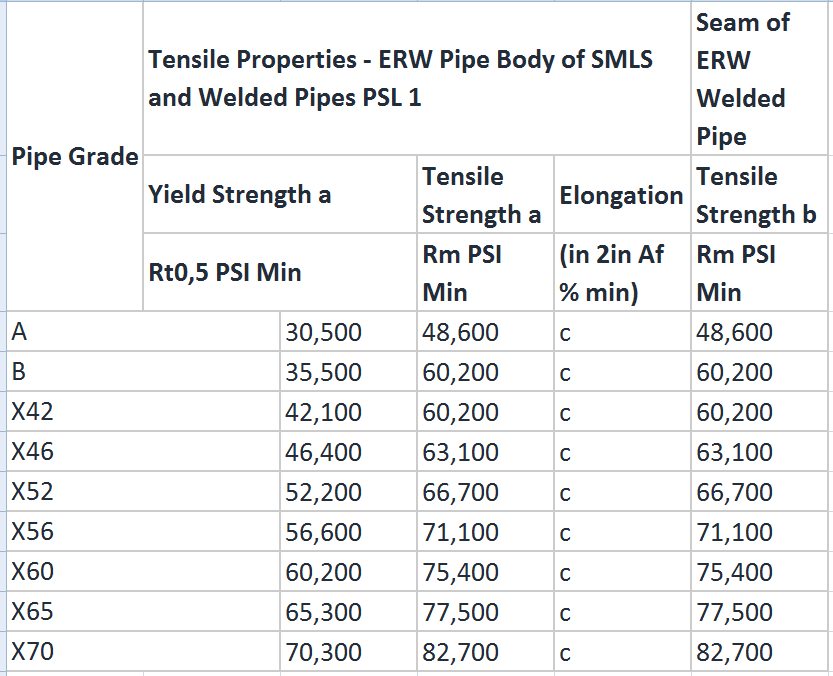Click the 65,300 yield strength cell
This screenshot has width=833, height=676.
(348, 612)
